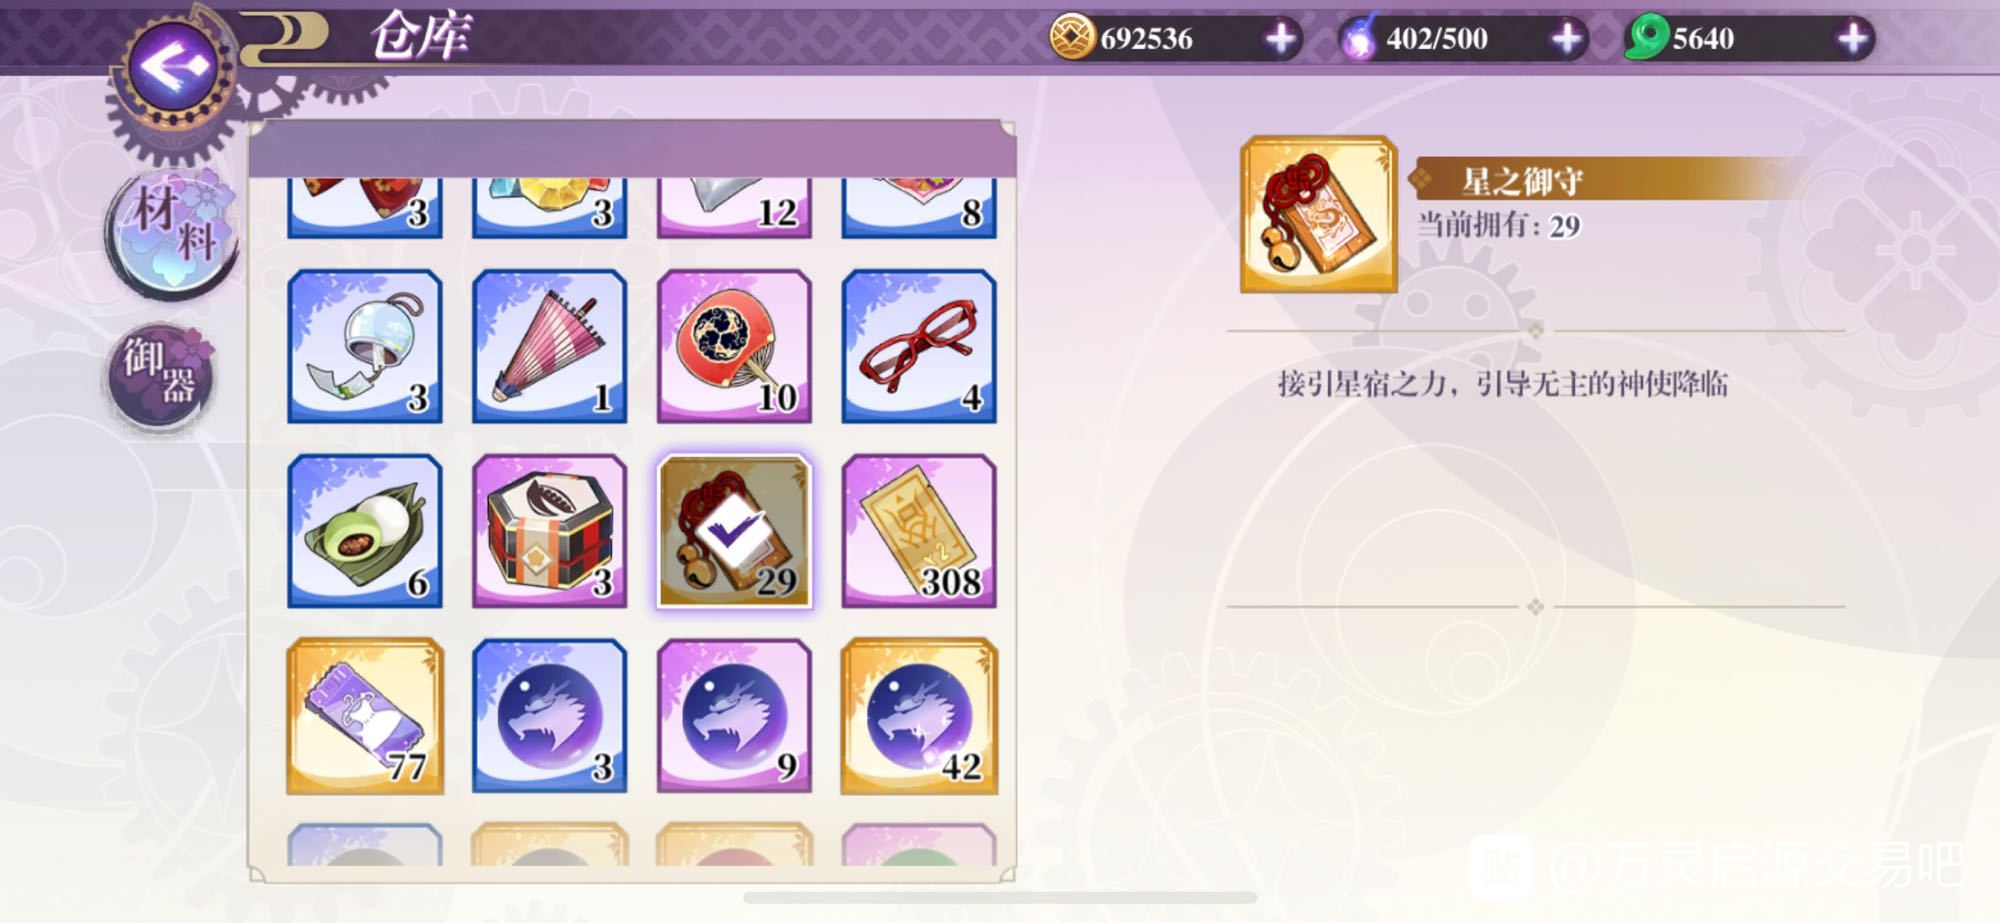Viewport: 2000px width, 923px height.
Task: Select the red glasses item
Action: (x=919, y=346)
